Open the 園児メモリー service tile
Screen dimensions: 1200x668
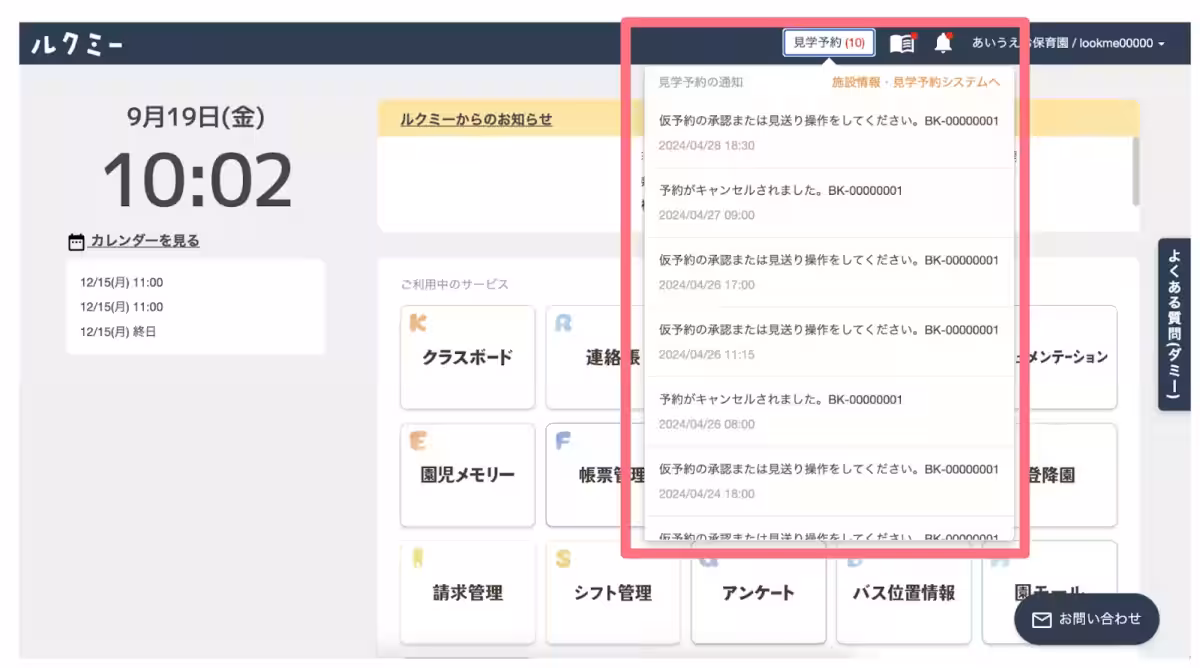pos(467,475)
